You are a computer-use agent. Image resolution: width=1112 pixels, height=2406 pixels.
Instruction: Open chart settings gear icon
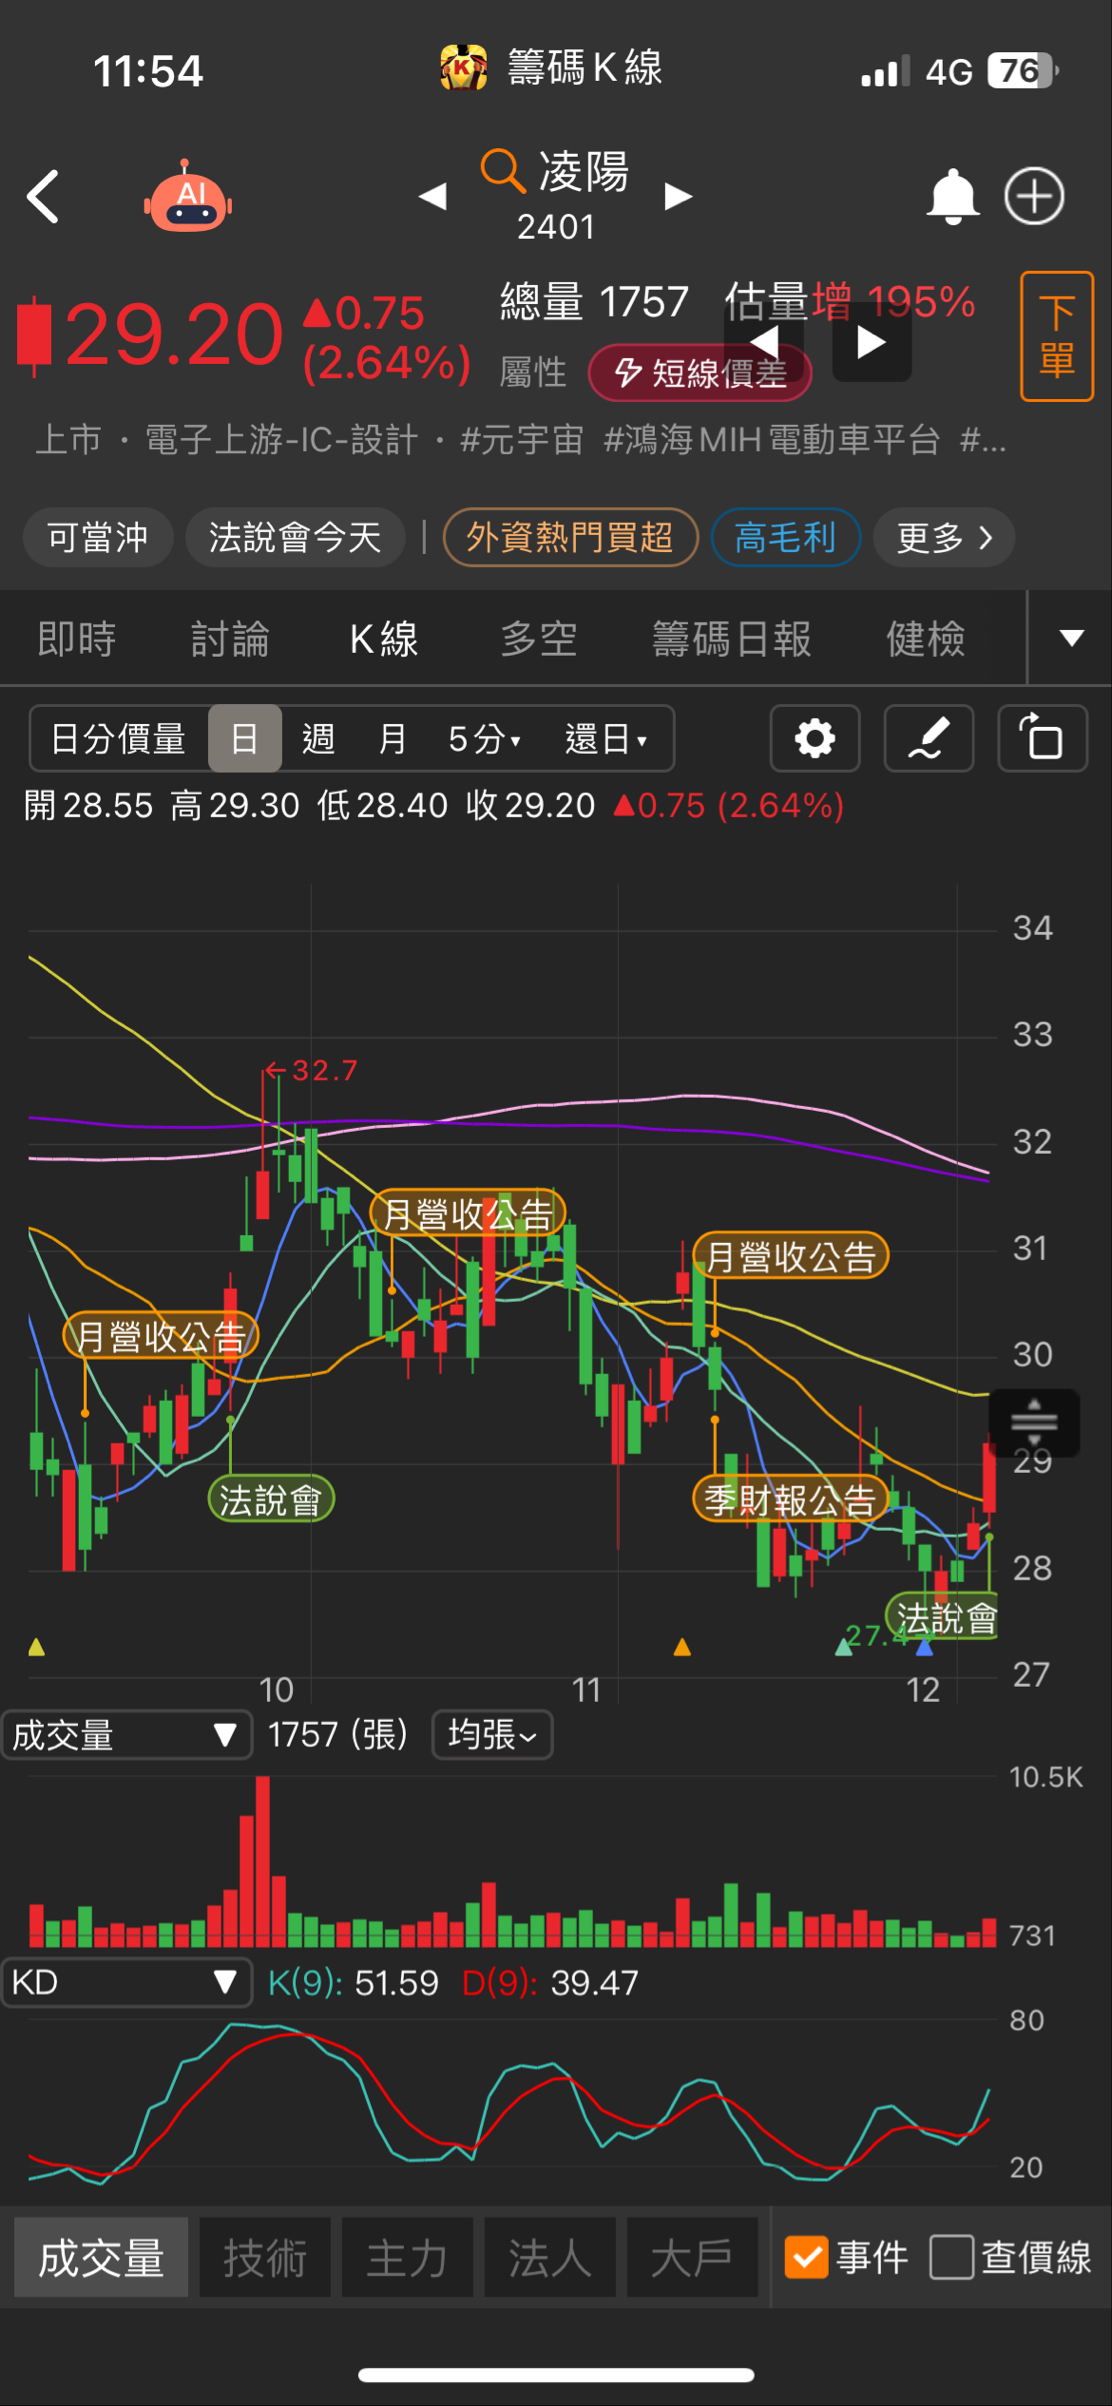(815, 739)
